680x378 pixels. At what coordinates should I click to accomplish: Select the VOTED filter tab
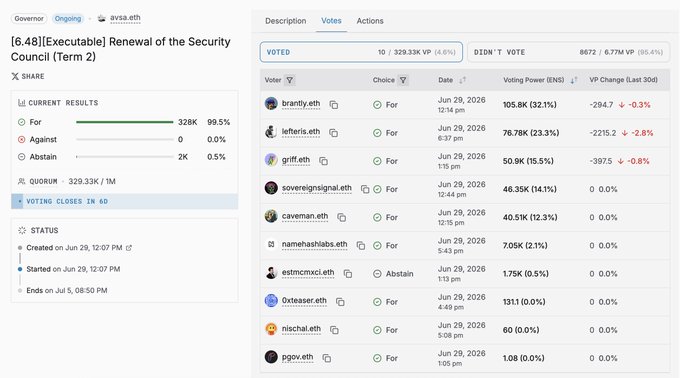361,52
